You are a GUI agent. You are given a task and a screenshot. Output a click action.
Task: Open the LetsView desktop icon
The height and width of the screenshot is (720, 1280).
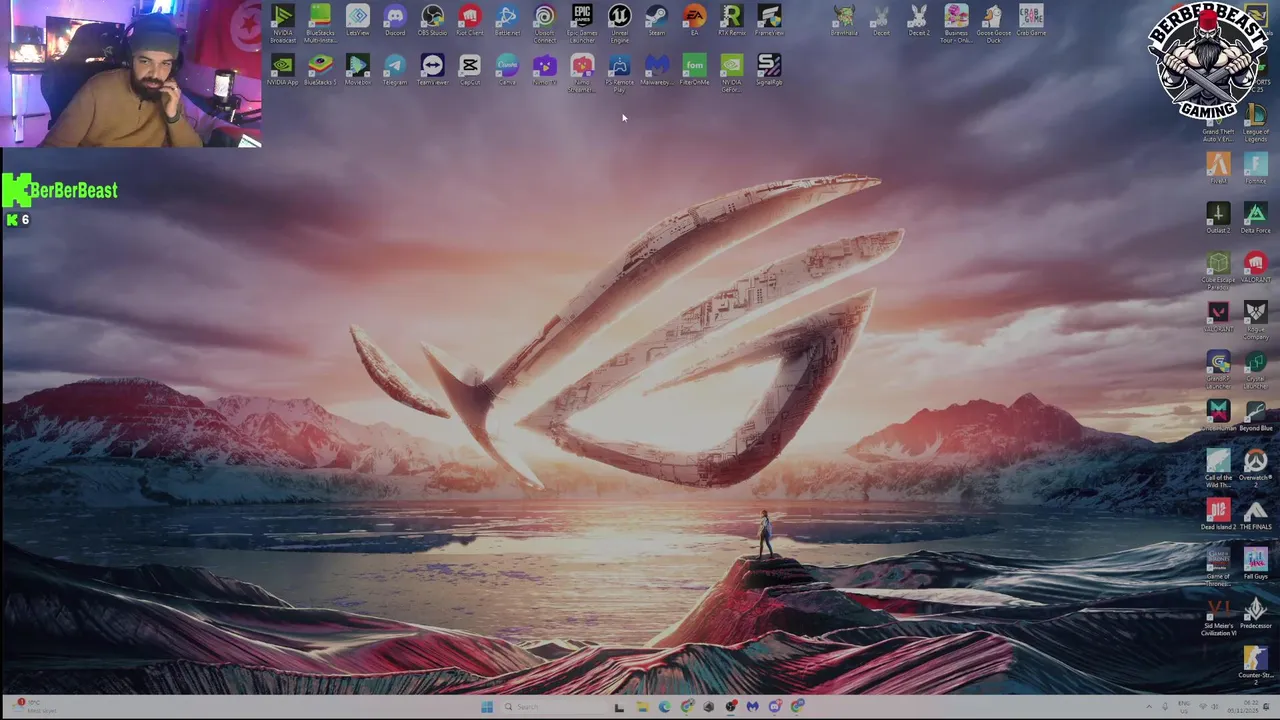(x=358, y=20)
